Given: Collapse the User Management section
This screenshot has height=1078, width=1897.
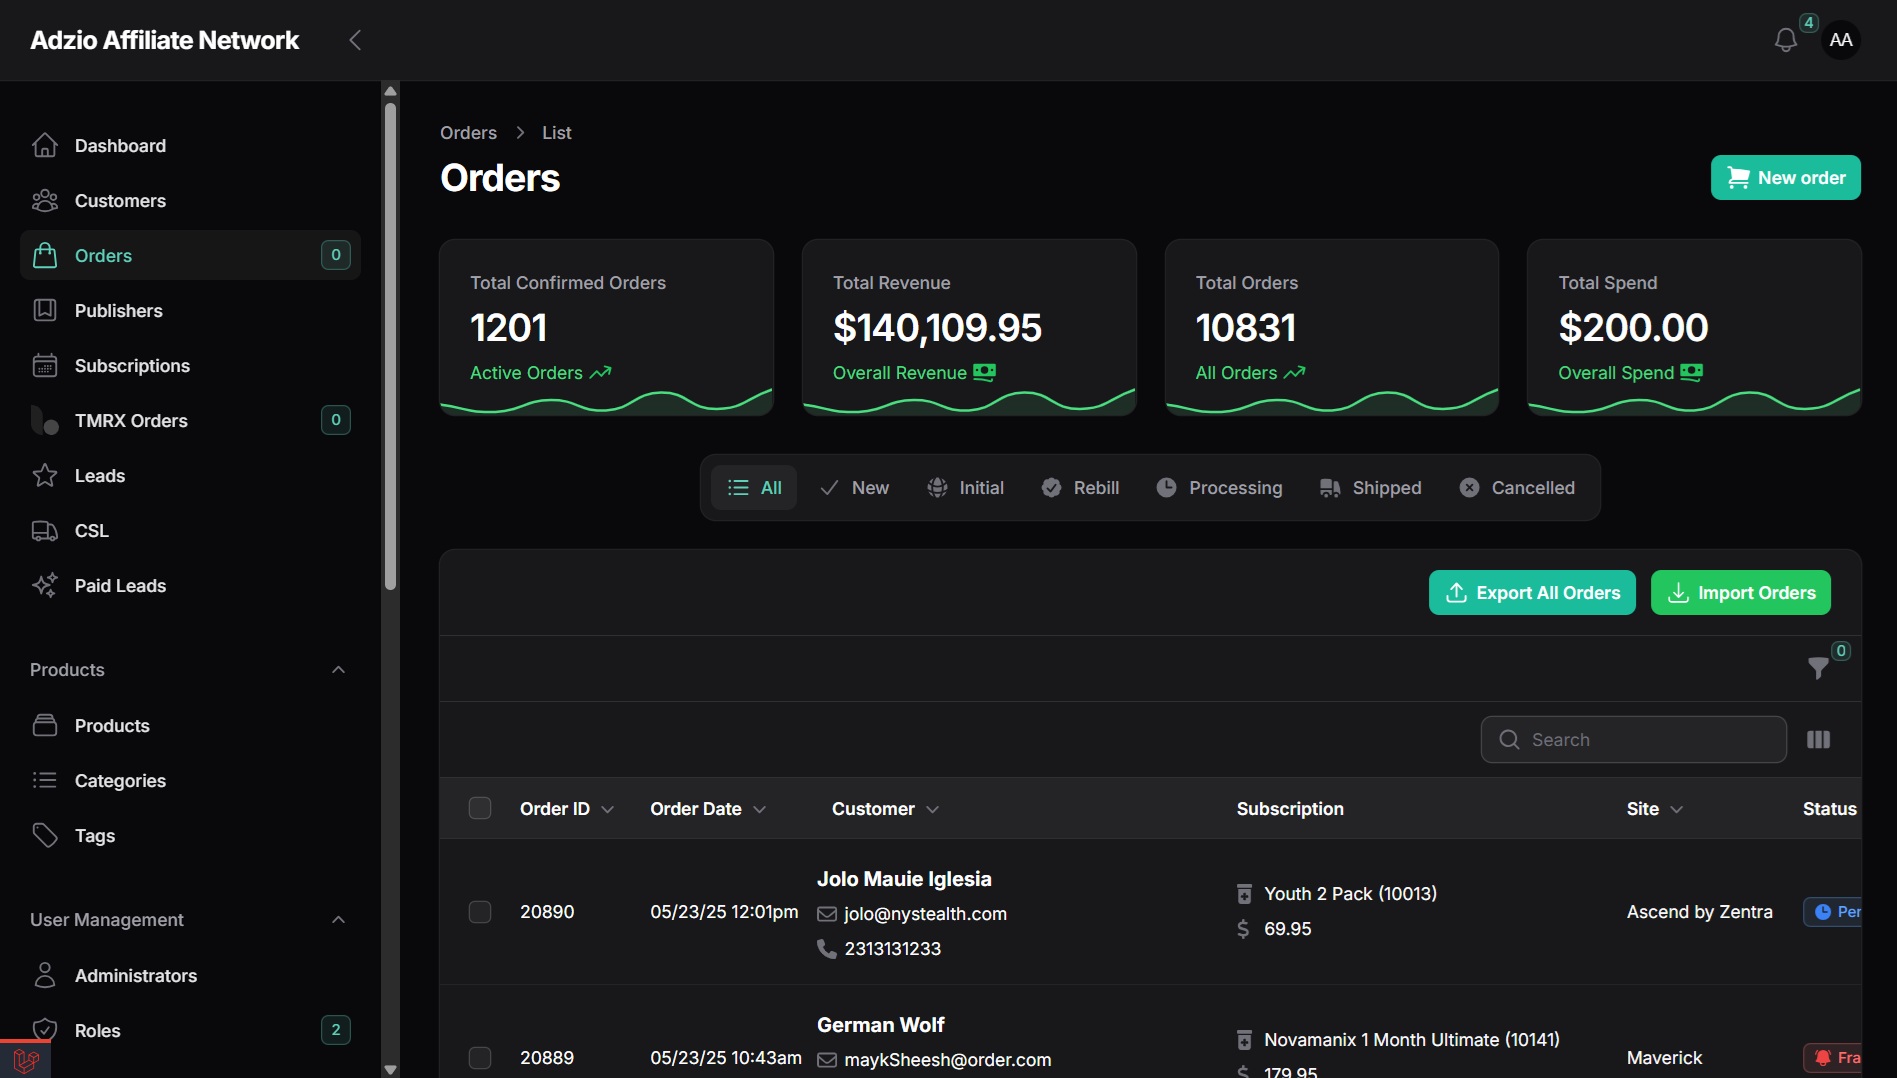Looking at the screenshot, I should coord(338,920).
